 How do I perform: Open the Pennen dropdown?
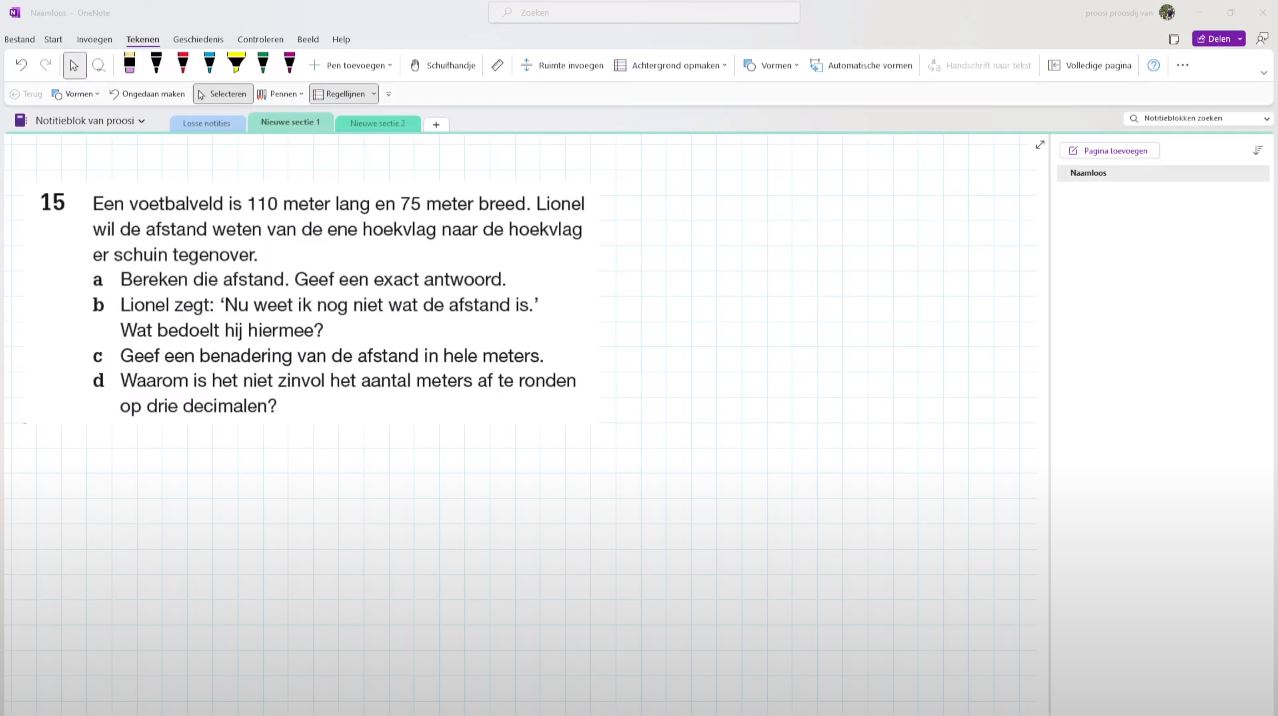coord(280,94)
